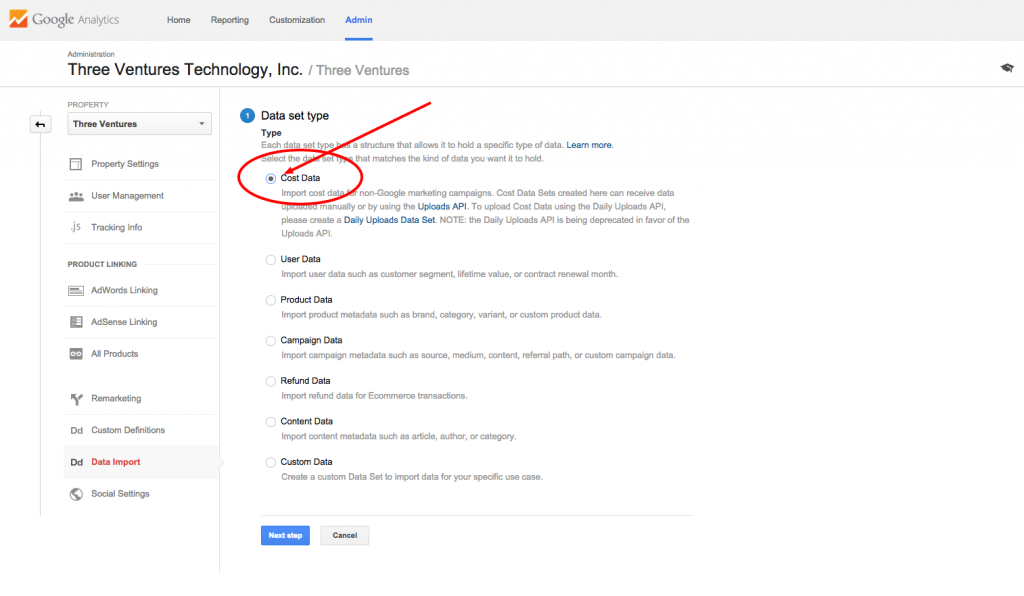1024x596 pixels.
Task: Click the back arrow button beside Property
Action: pyautogui.click(x=40, y=124)
